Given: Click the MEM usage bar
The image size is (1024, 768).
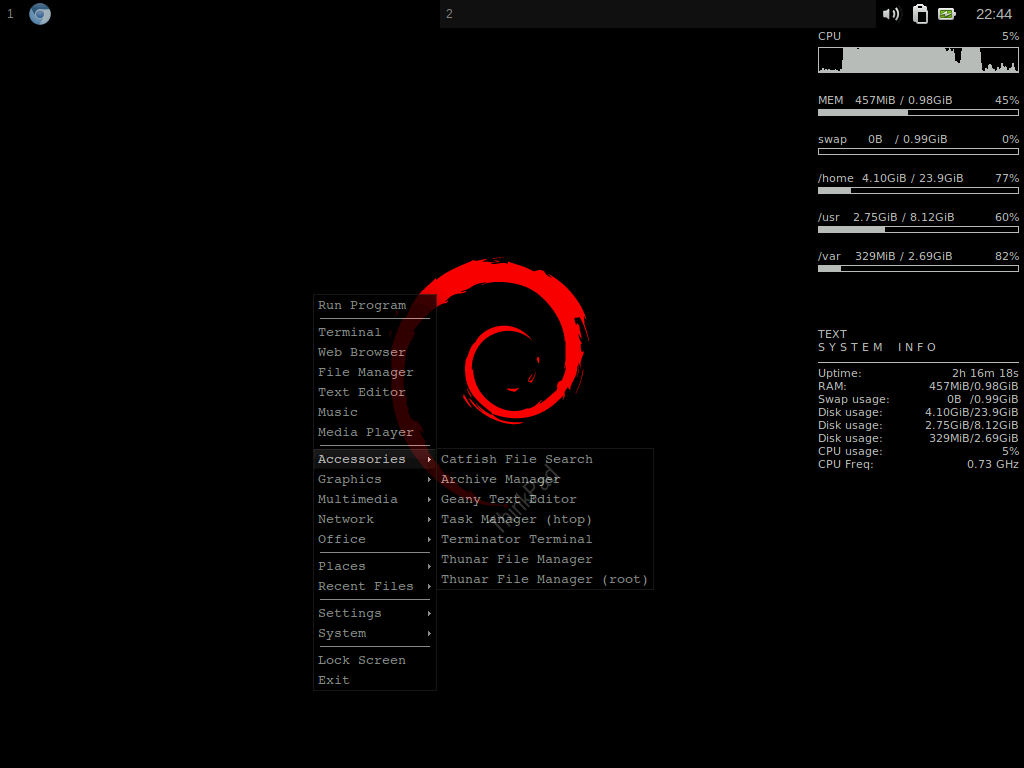Looking at the screenshot, I should tap(918, 113).
